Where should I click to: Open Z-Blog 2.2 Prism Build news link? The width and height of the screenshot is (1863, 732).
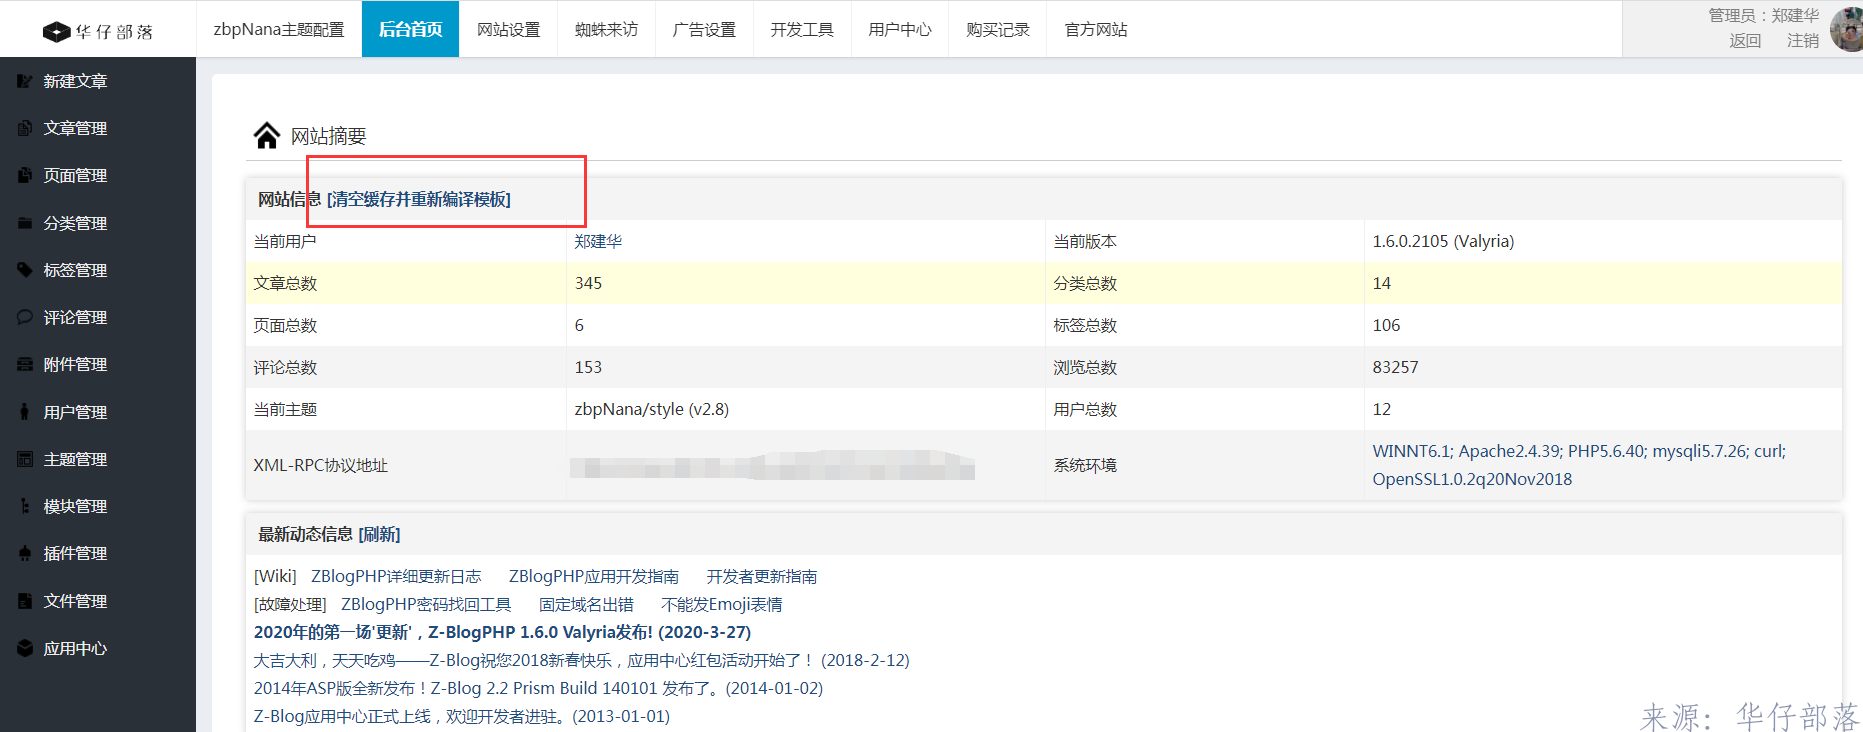[x=538, y=688]
